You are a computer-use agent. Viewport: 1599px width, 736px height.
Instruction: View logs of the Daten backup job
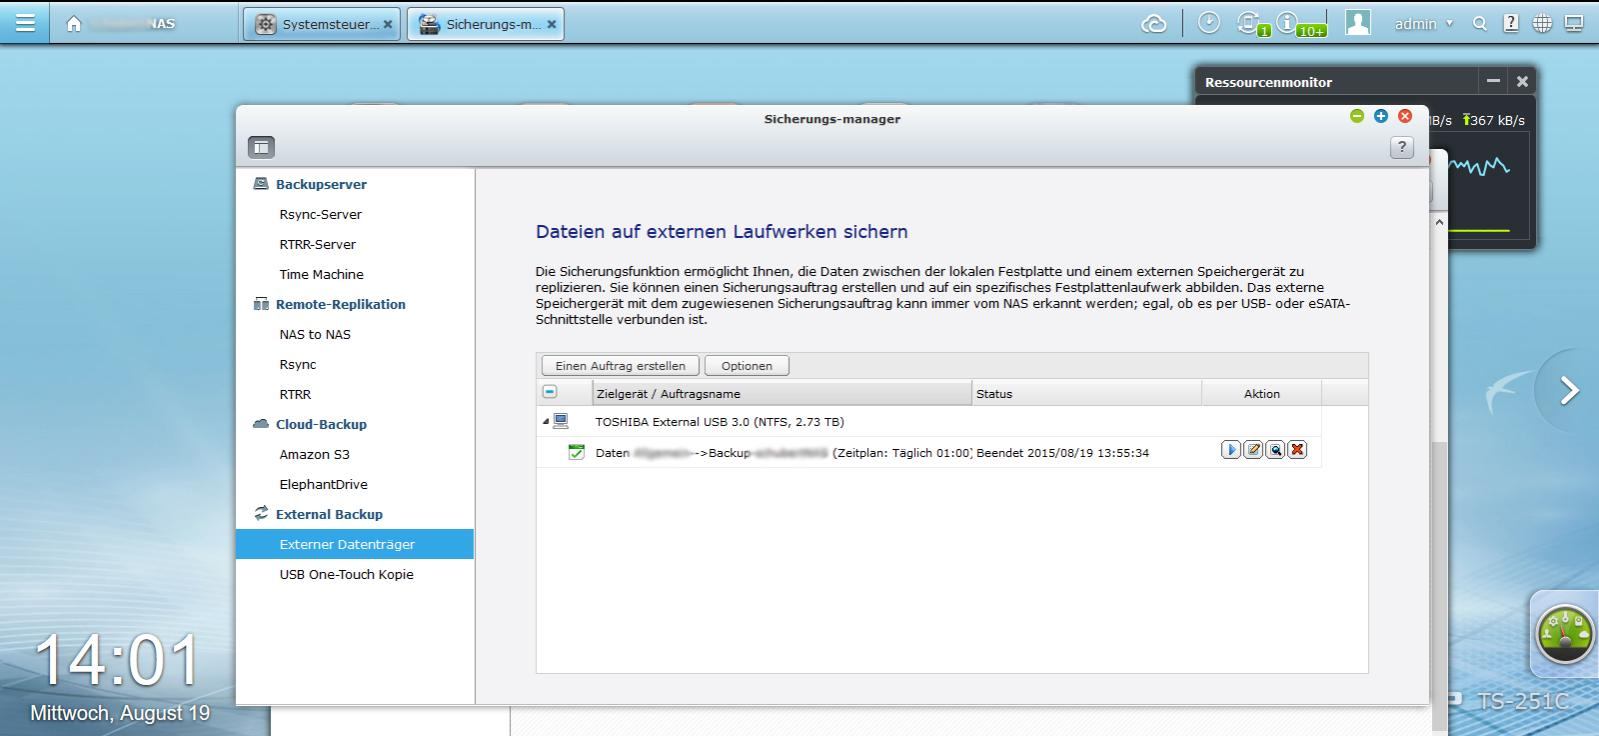pos(1275,450)
